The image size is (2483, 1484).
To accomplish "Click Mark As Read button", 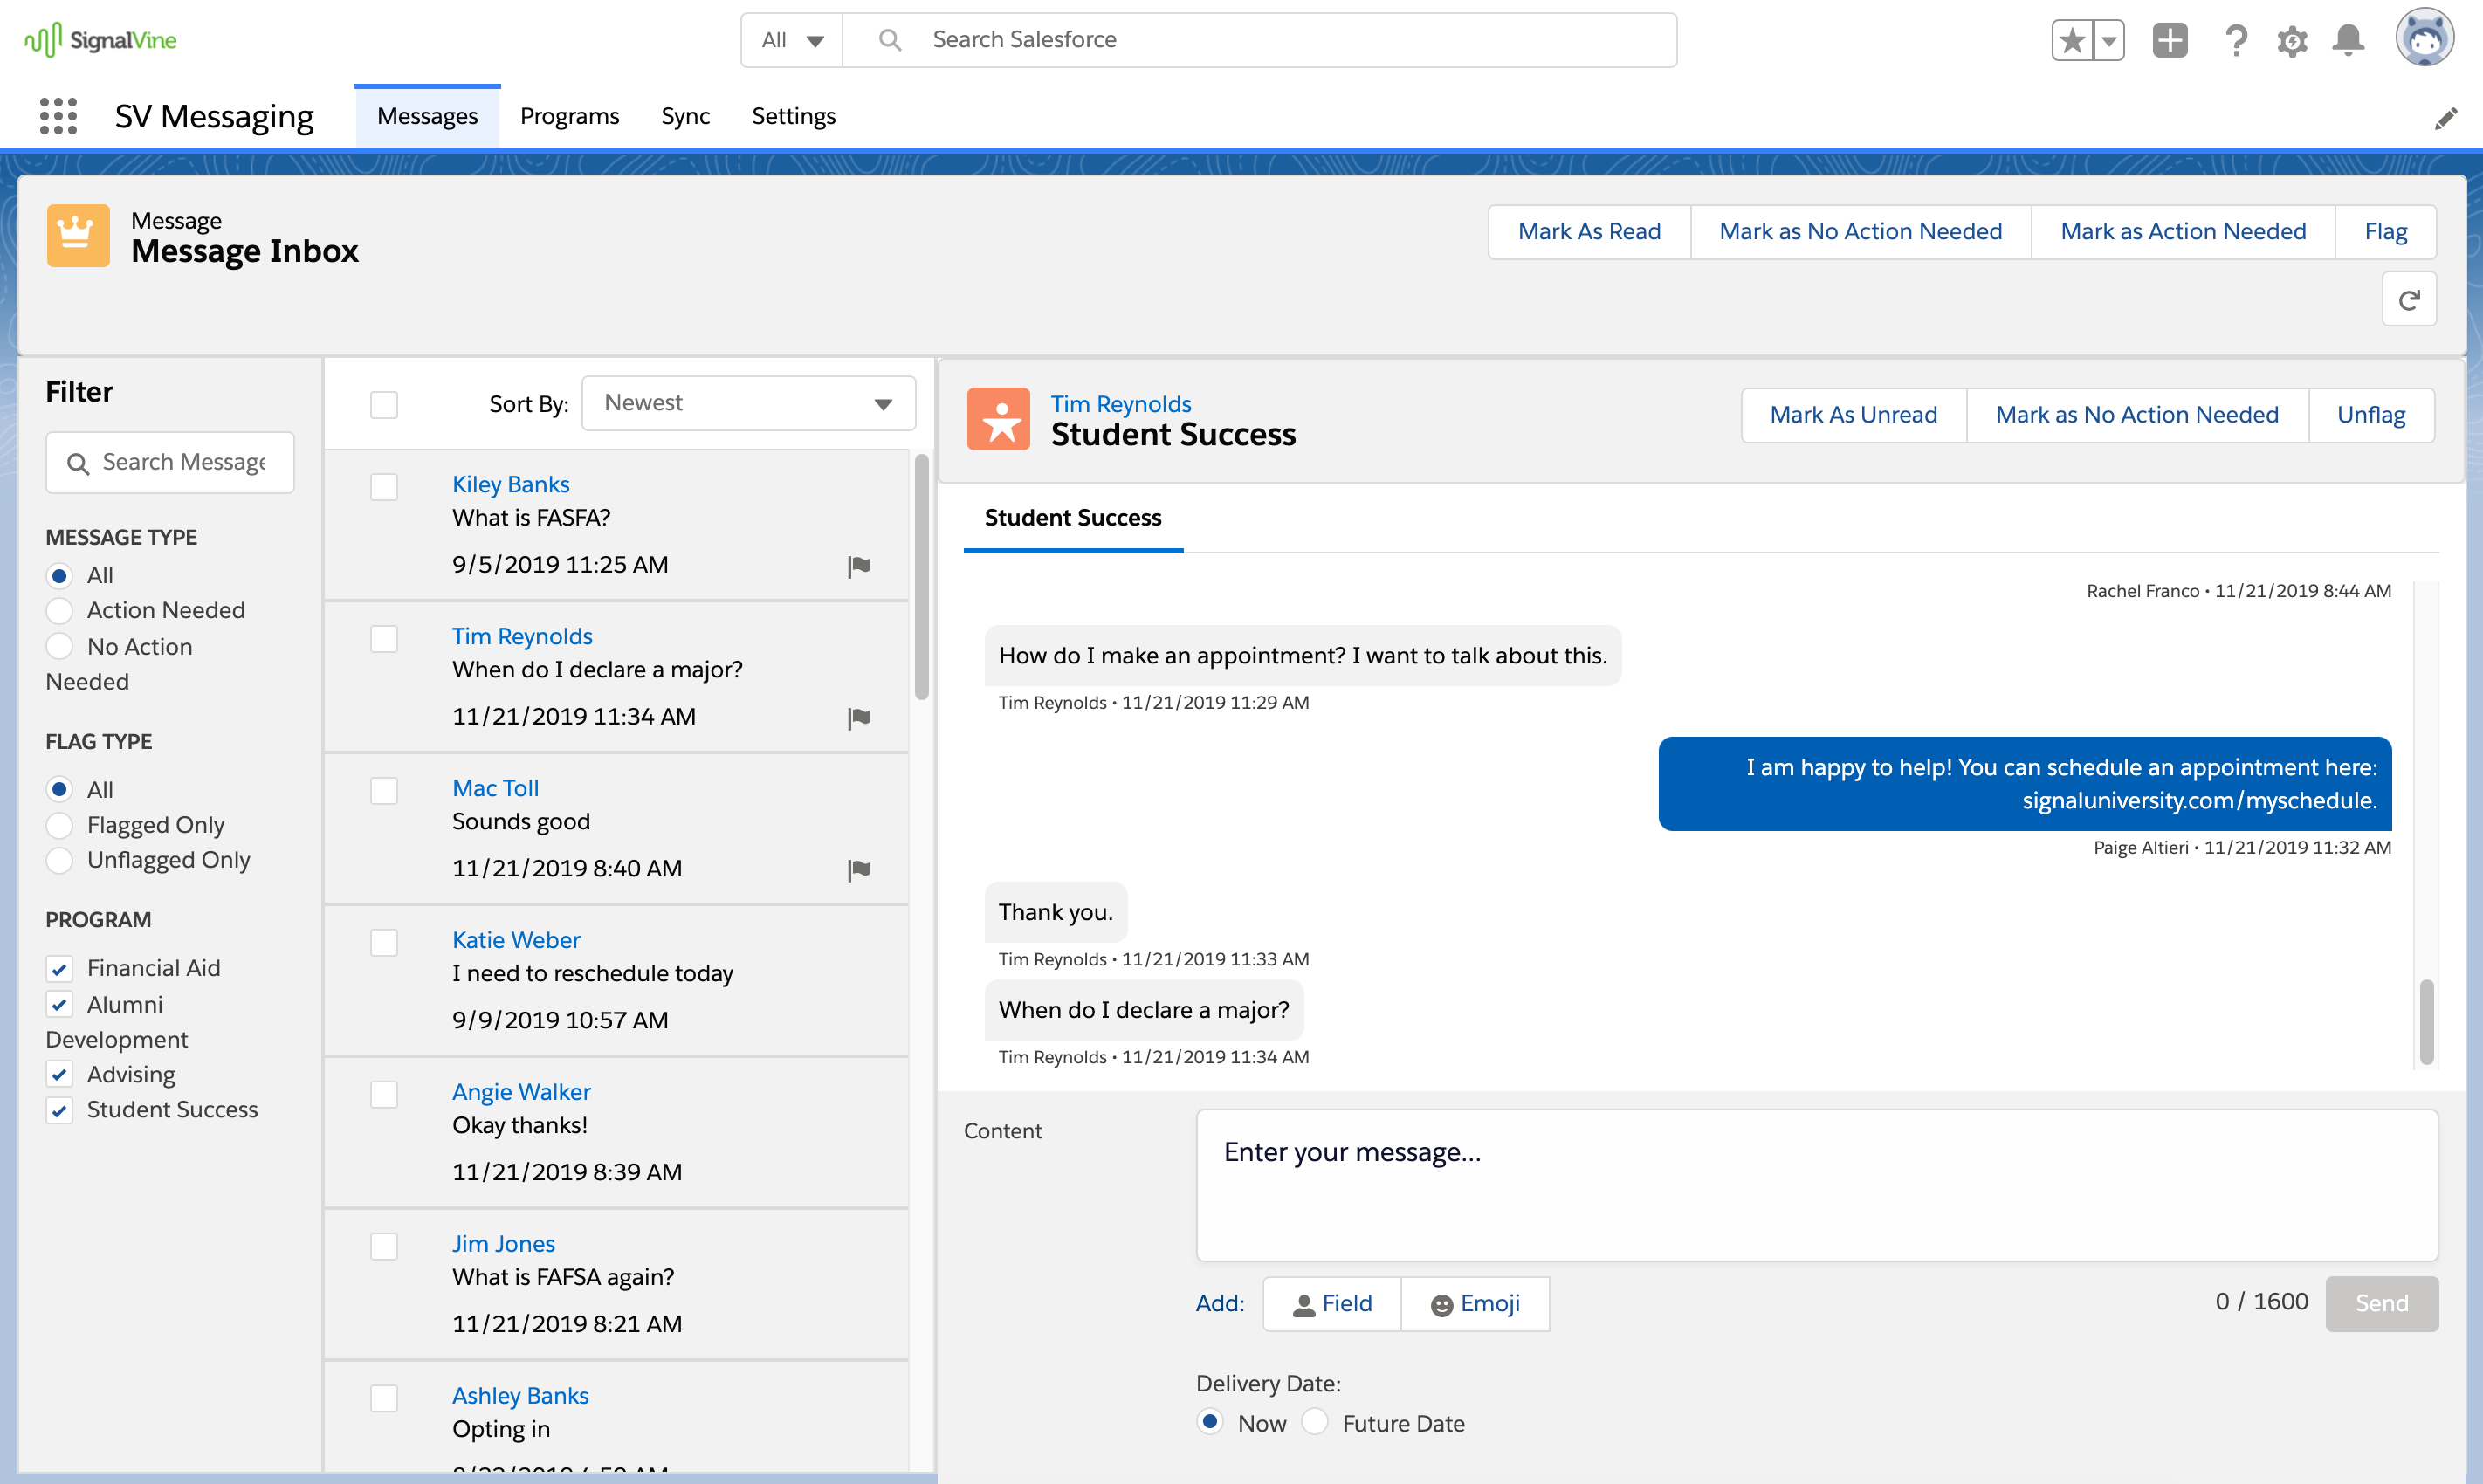I will click(1588, 232).
